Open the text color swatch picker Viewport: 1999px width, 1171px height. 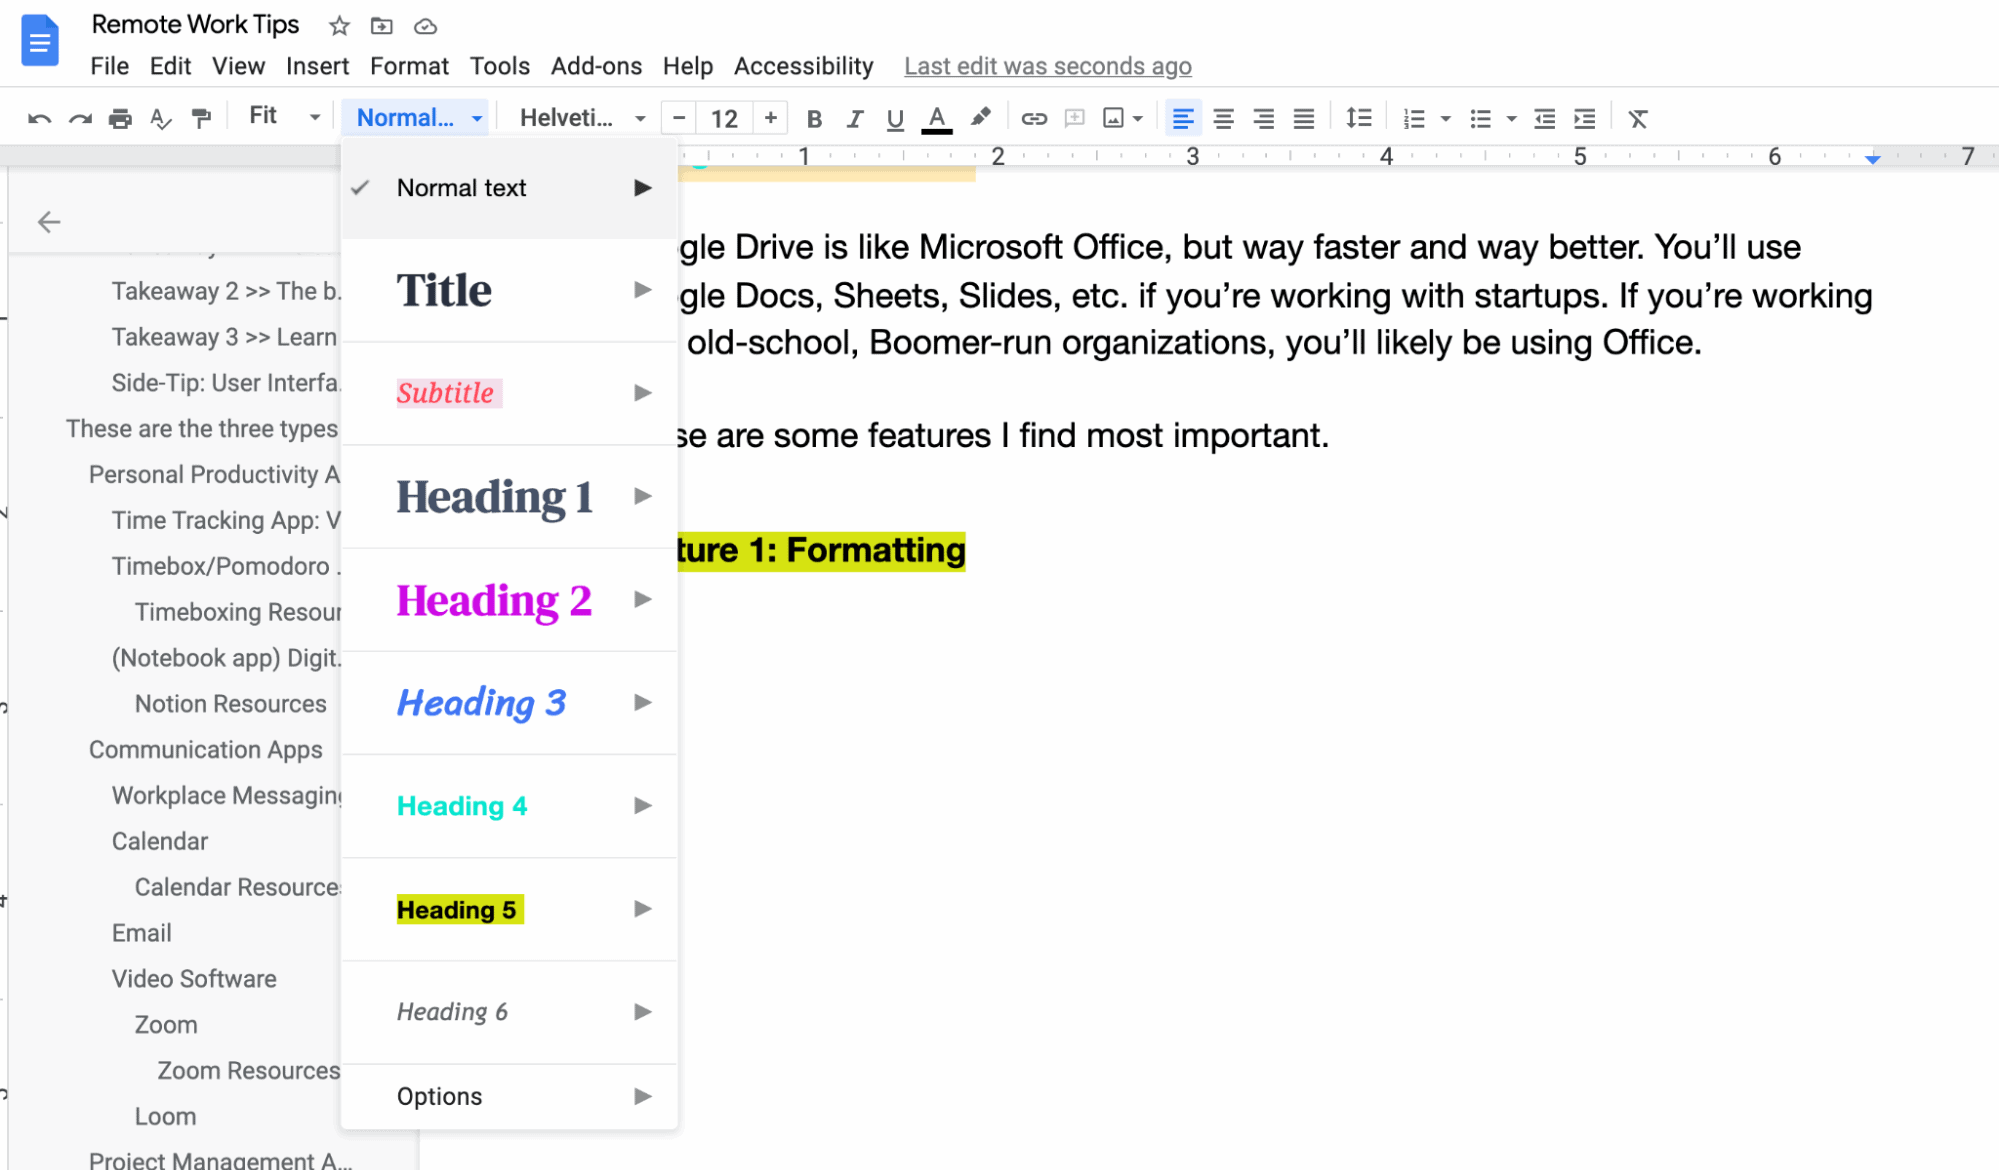[x=936, y=118]
